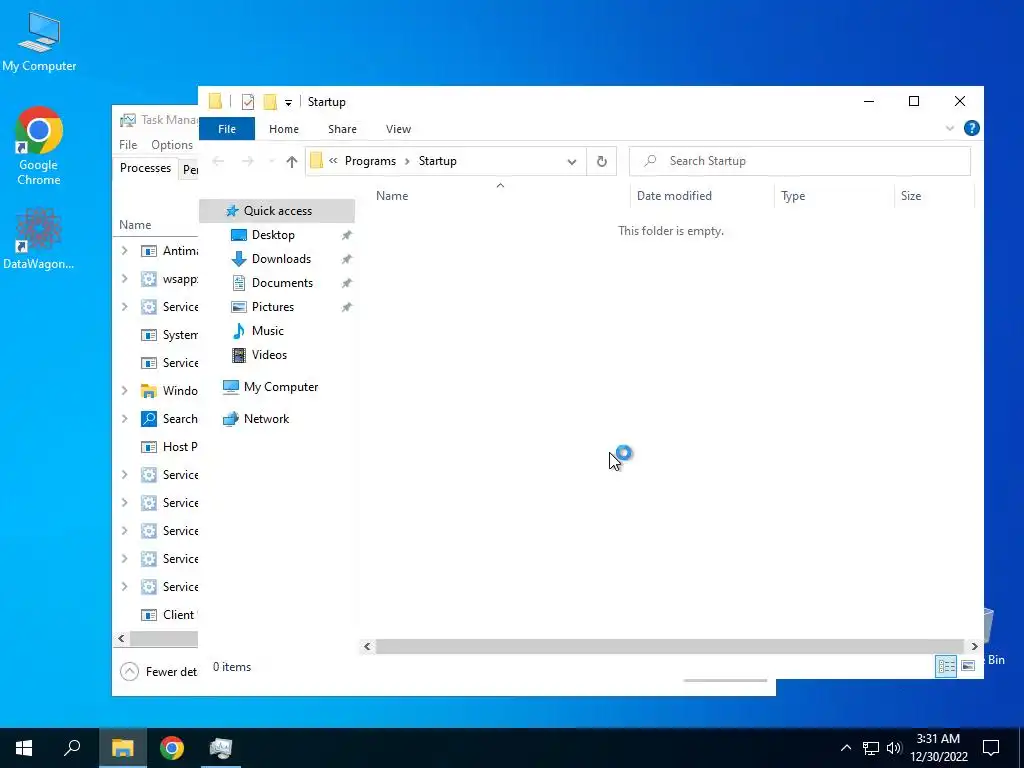Show hidden system tray icons
This screenshot has width=1024, height=768.
846,748
